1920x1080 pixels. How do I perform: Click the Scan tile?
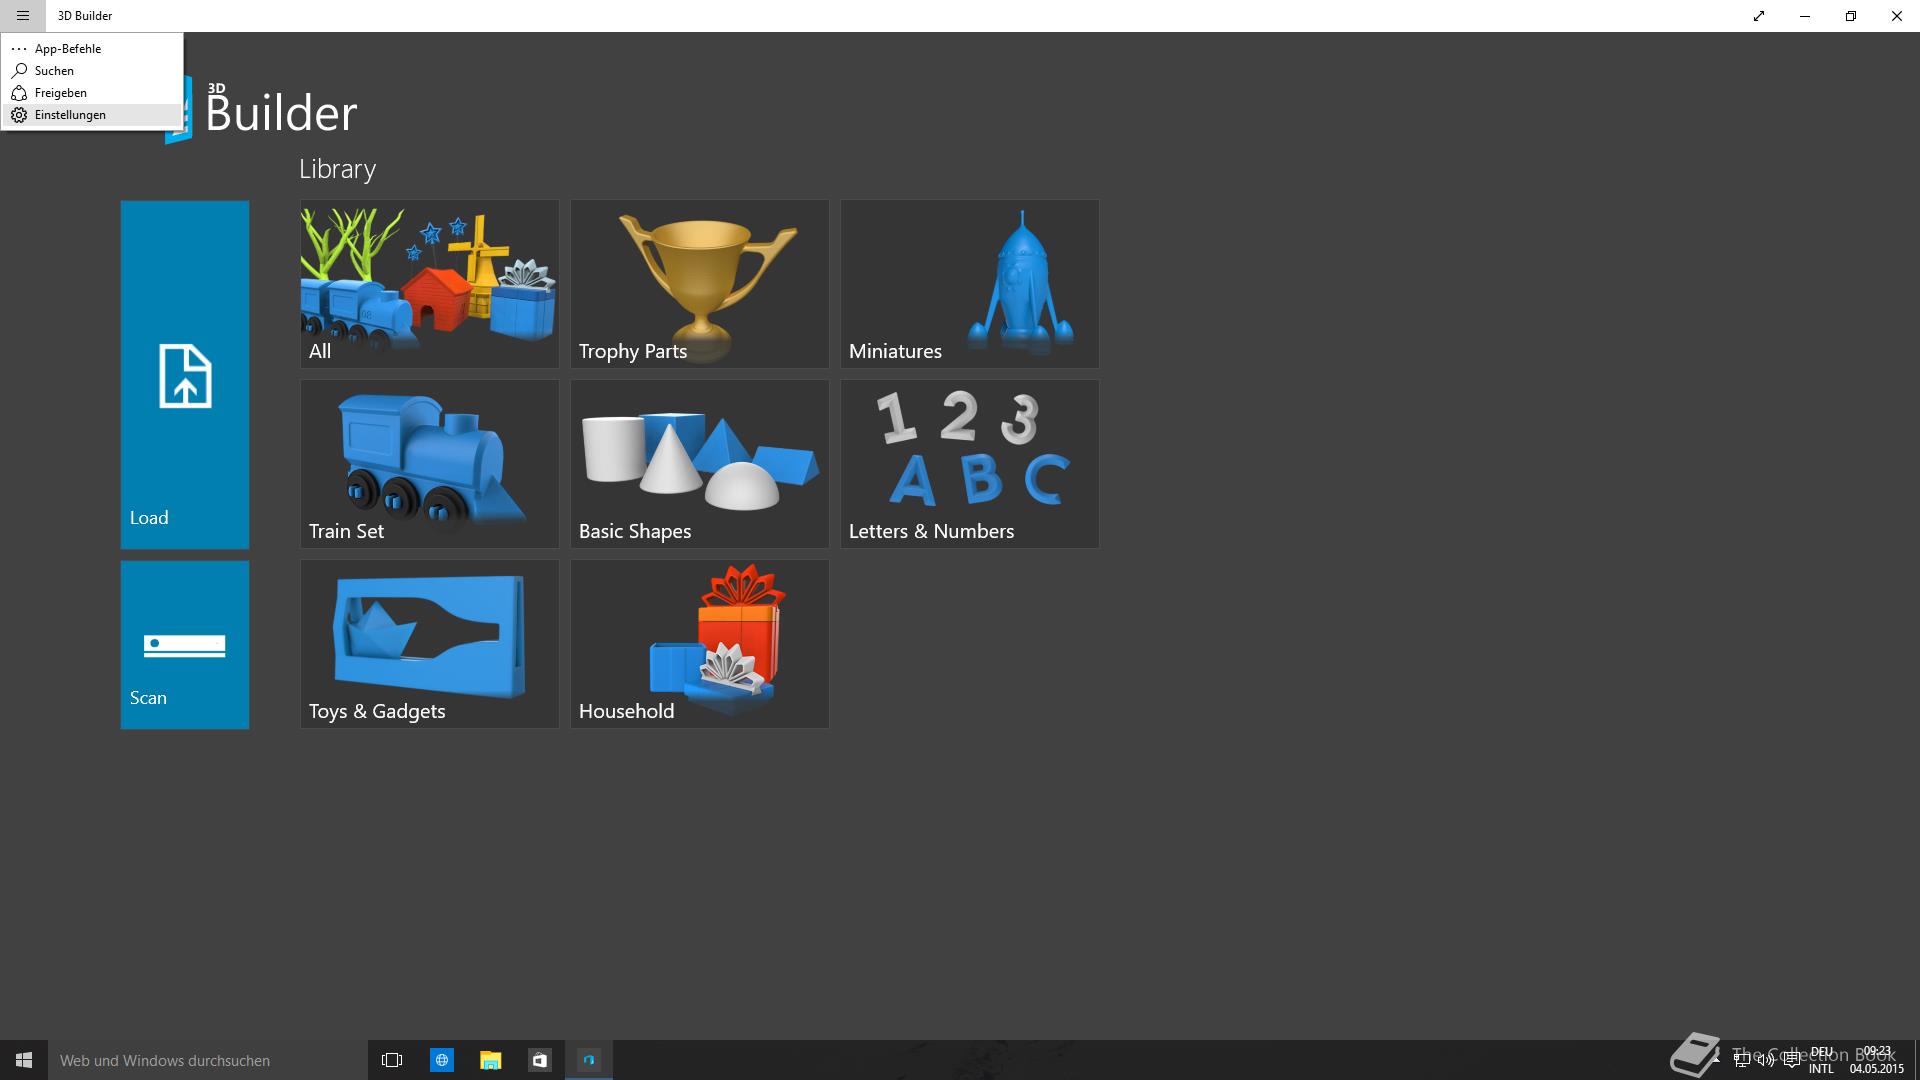point(185,644)
